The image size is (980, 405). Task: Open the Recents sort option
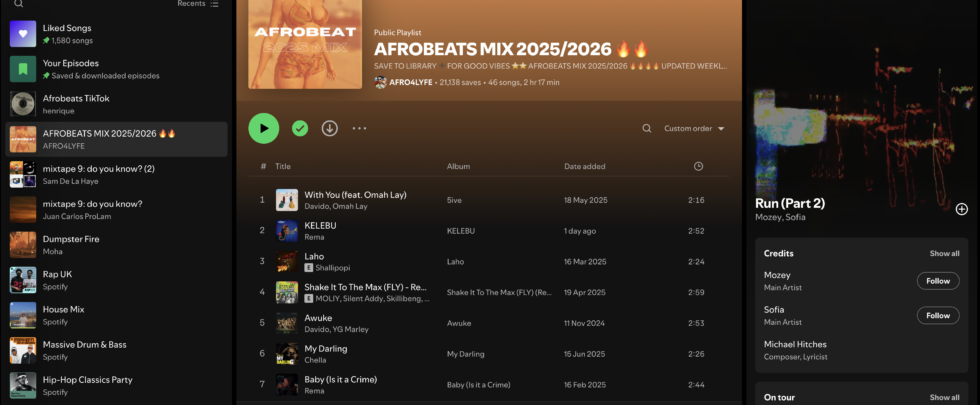pos(198,3)
